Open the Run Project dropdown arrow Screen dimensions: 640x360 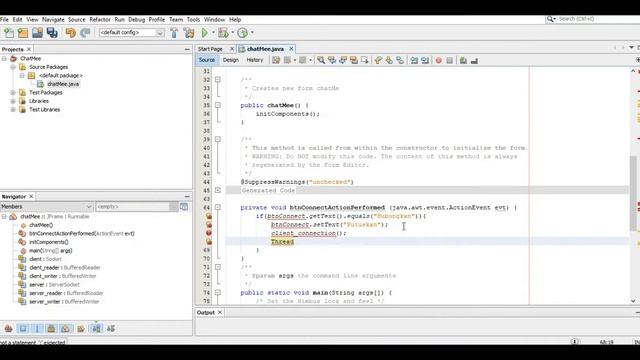coord(213,33)
